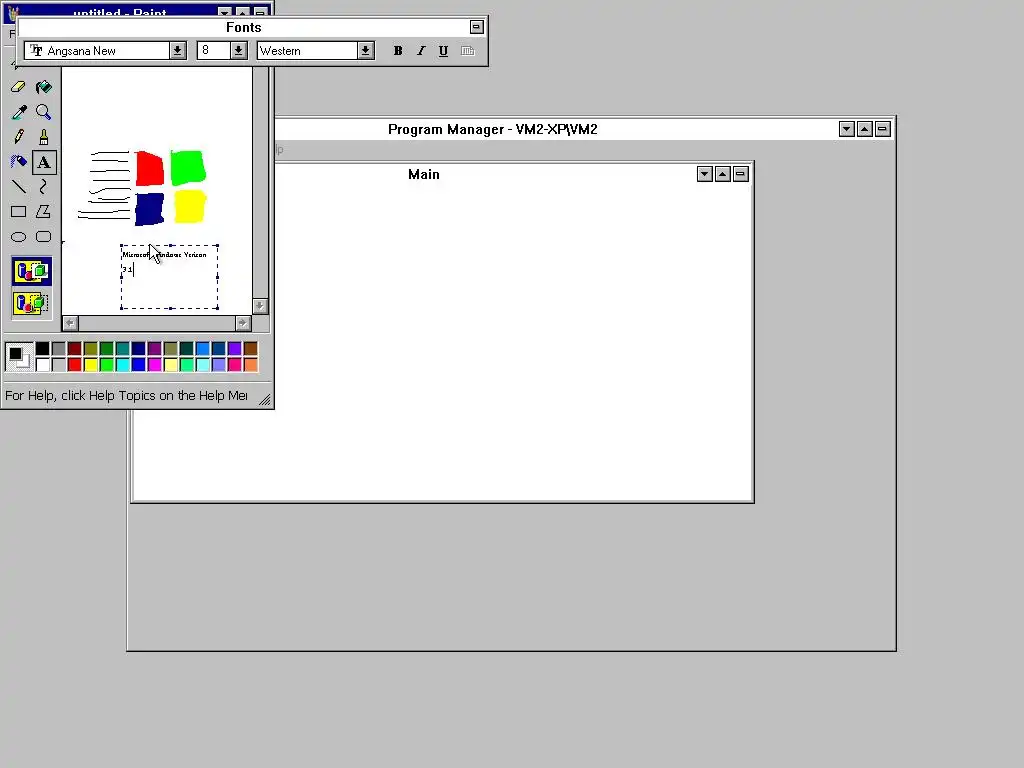Select the Brush tool
This screenshot has width=1024, height=768.
[44, 137]
